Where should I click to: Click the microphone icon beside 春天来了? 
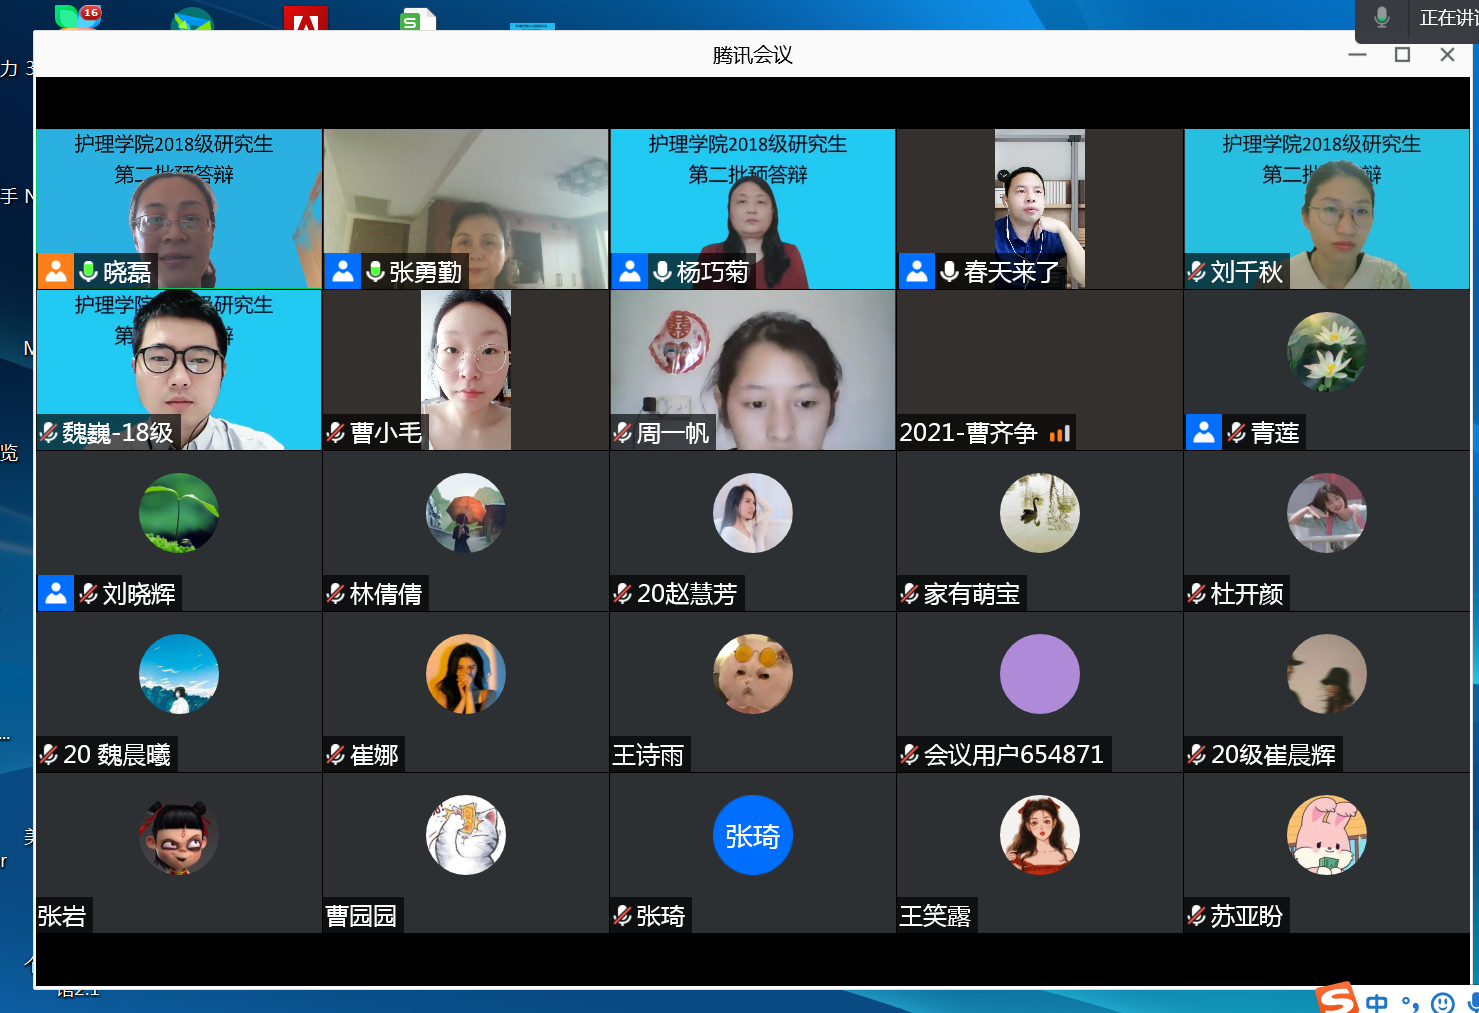point(950,271)
